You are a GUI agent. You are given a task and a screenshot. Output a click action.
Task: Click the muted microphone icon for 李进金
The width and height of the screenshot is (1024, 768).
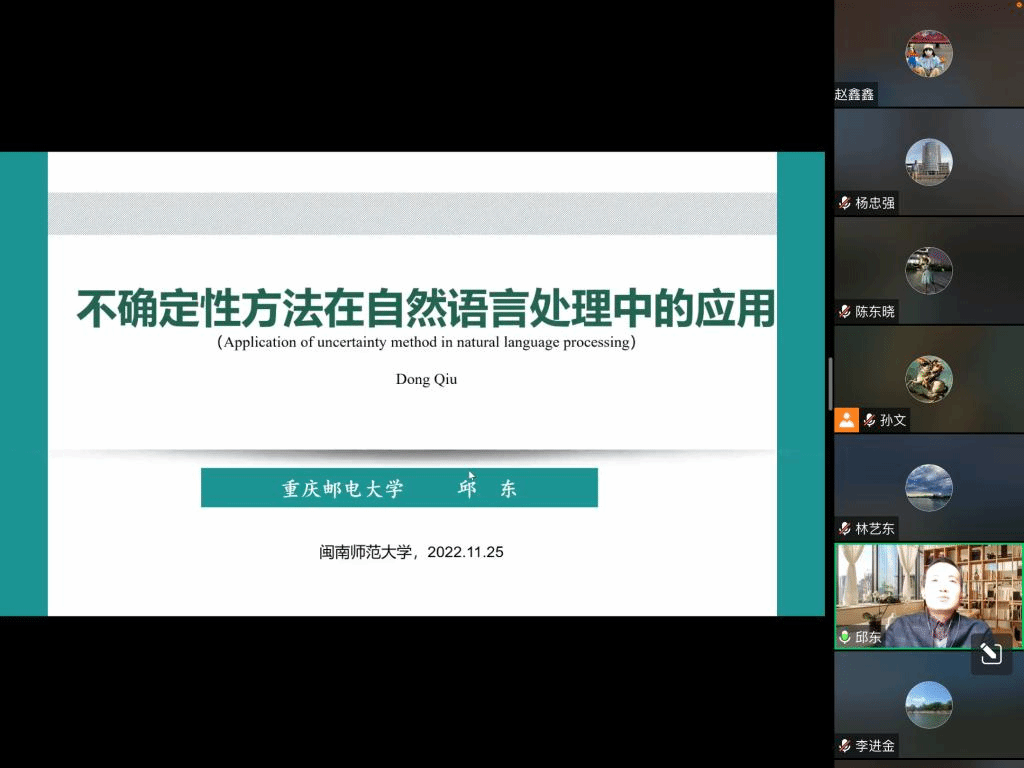pyautogui.click(x=845, y=746)
